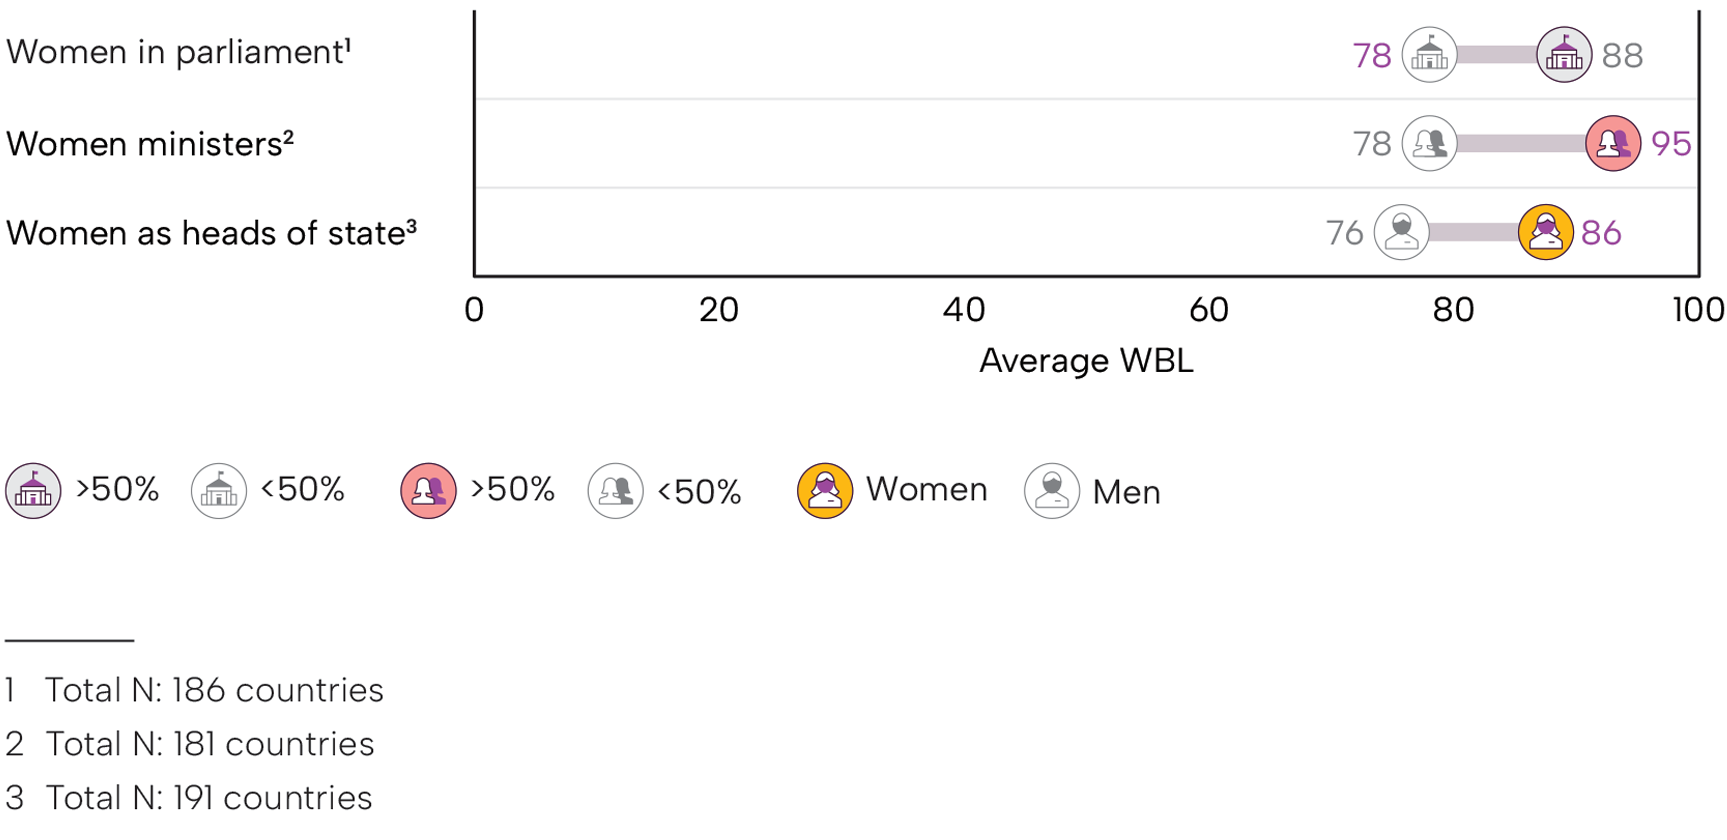Click the yellow woman head of state icon
Viewport: 1727px width, 840px height.
[1546, 232]
